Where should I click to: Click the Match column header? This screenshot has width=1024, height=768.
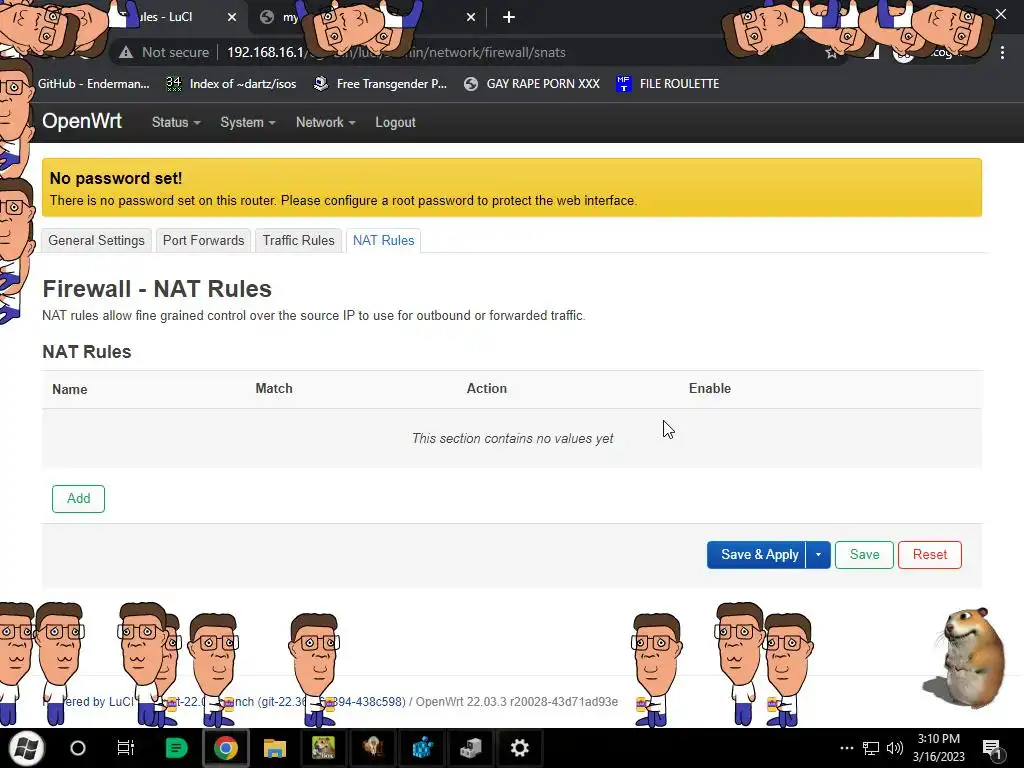coord(274,389)
